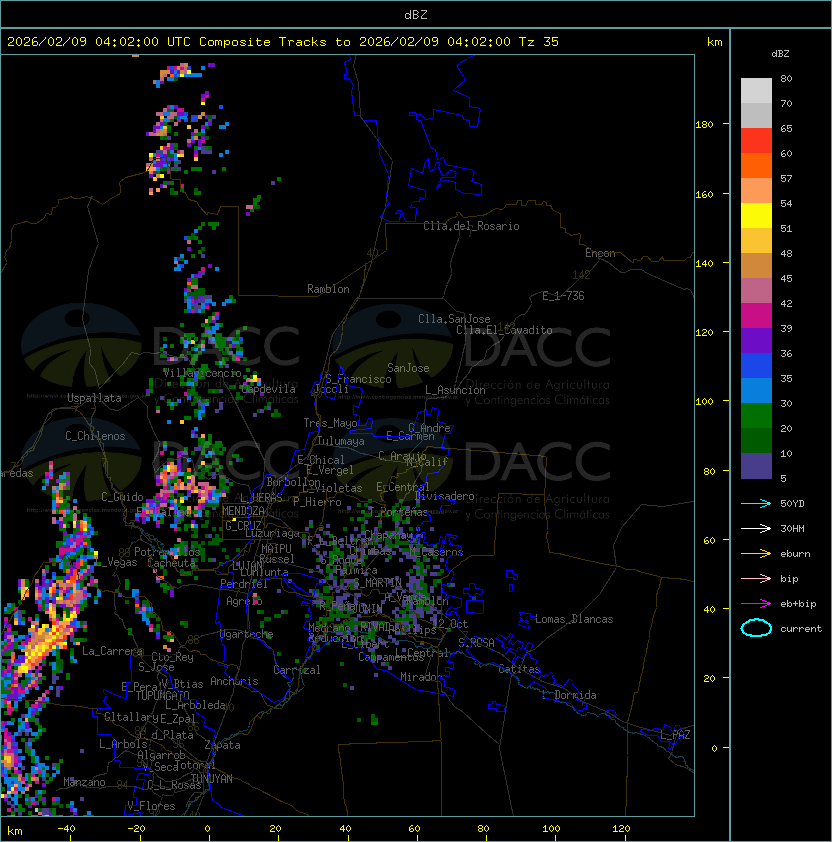Click the cyan 'current' ellipse legend symbol
This screenshot has height=842, width=832.
click(756, 628)
